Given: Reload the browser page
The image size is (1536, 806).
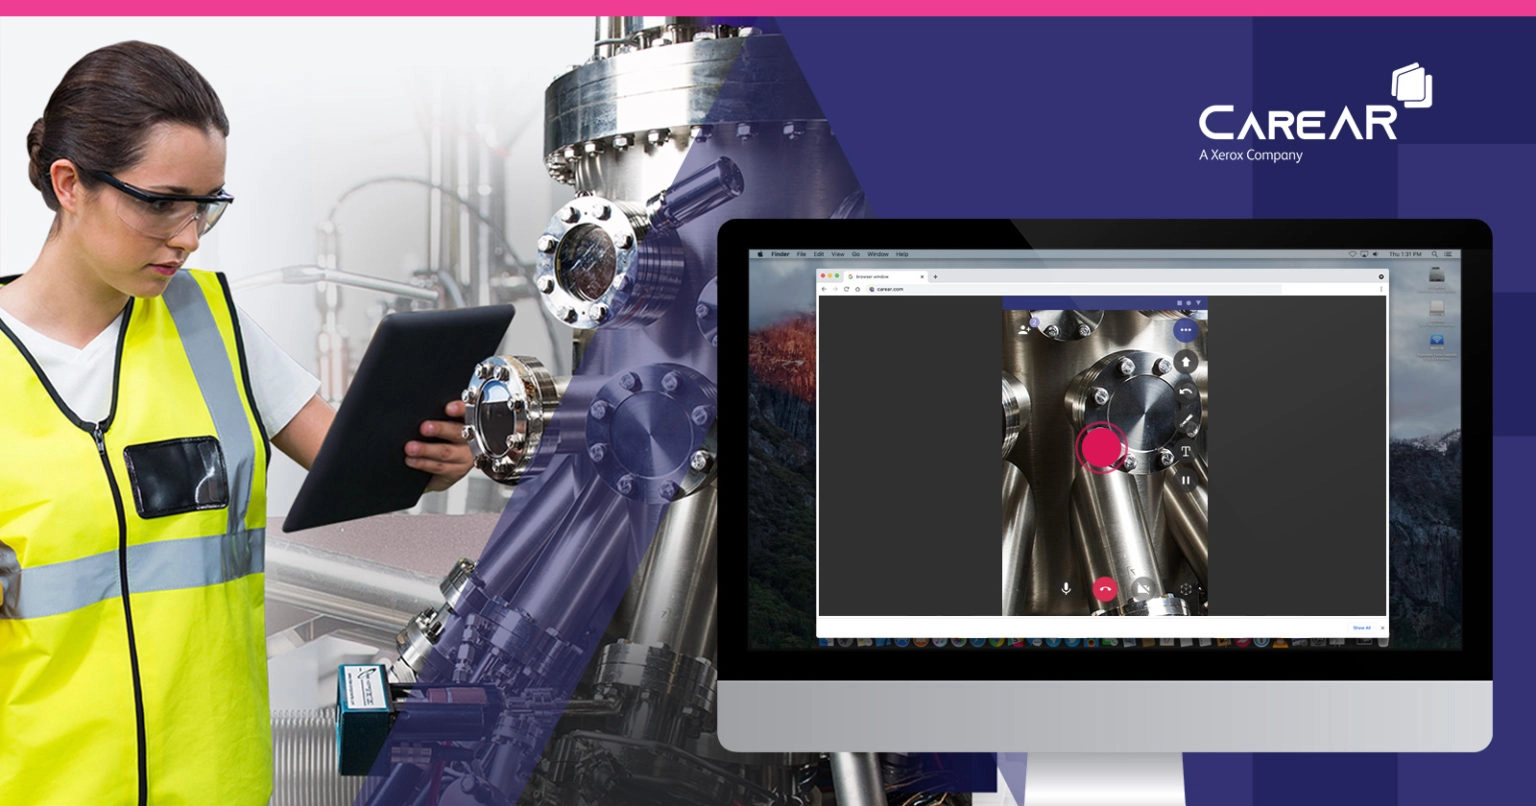Looking at the screenshot, I should [x=846, y=289].
